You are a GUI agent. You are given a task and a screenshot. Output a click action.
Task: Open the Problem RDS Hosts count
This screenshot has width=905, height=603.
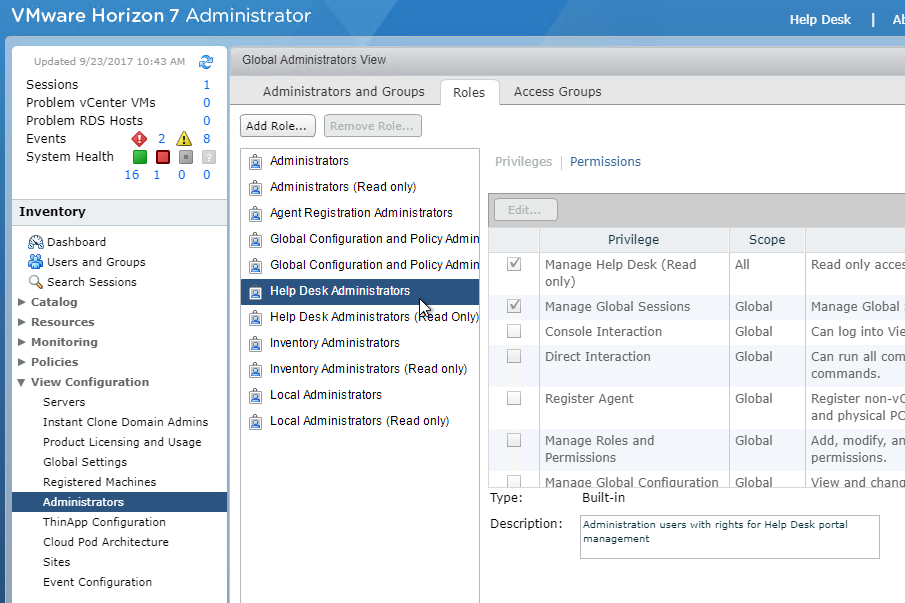point(207,121)
